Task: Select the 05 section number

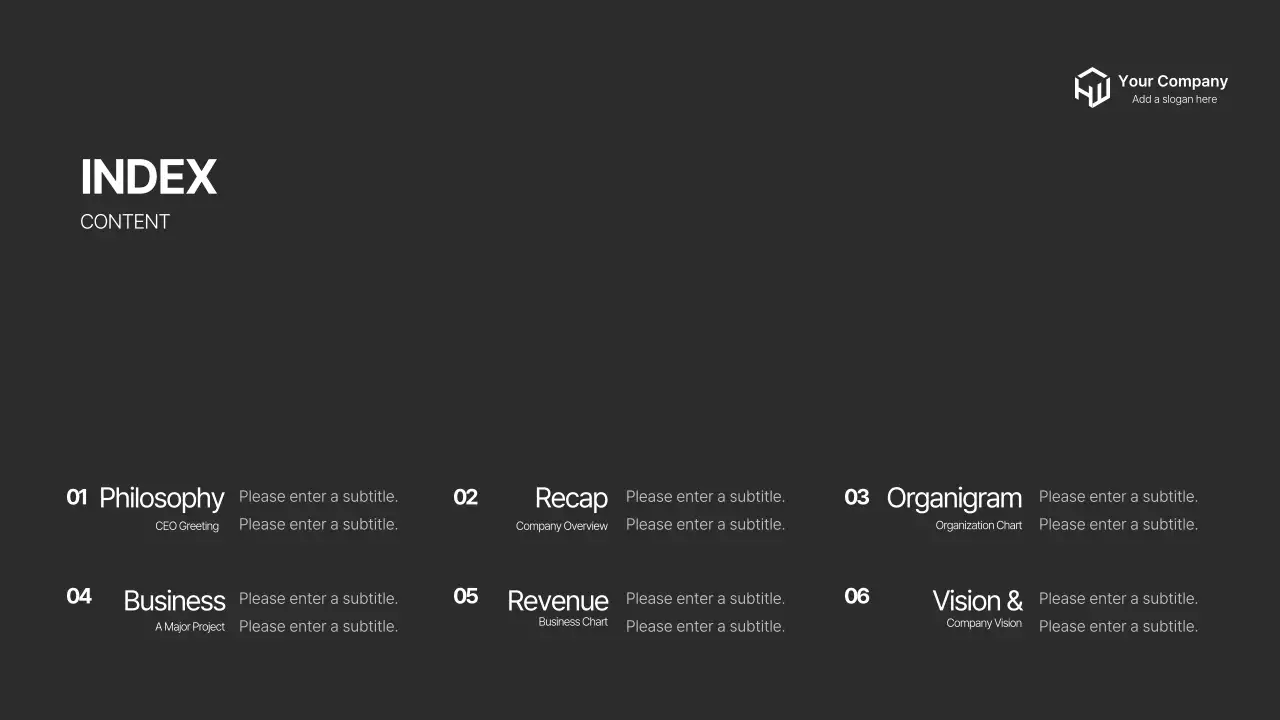Action: click(466, 597)
